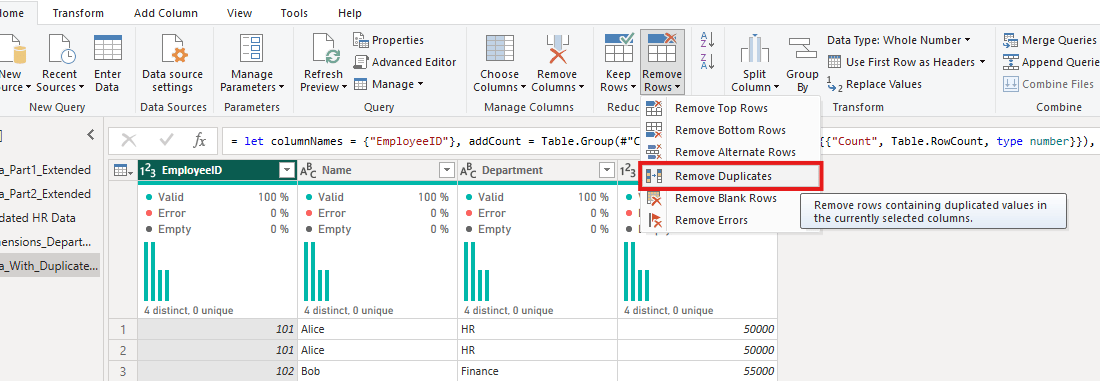Open the Department column filter dropdown
The image size is (1100, 381).
pyautogui.click(x=607, y=171)
